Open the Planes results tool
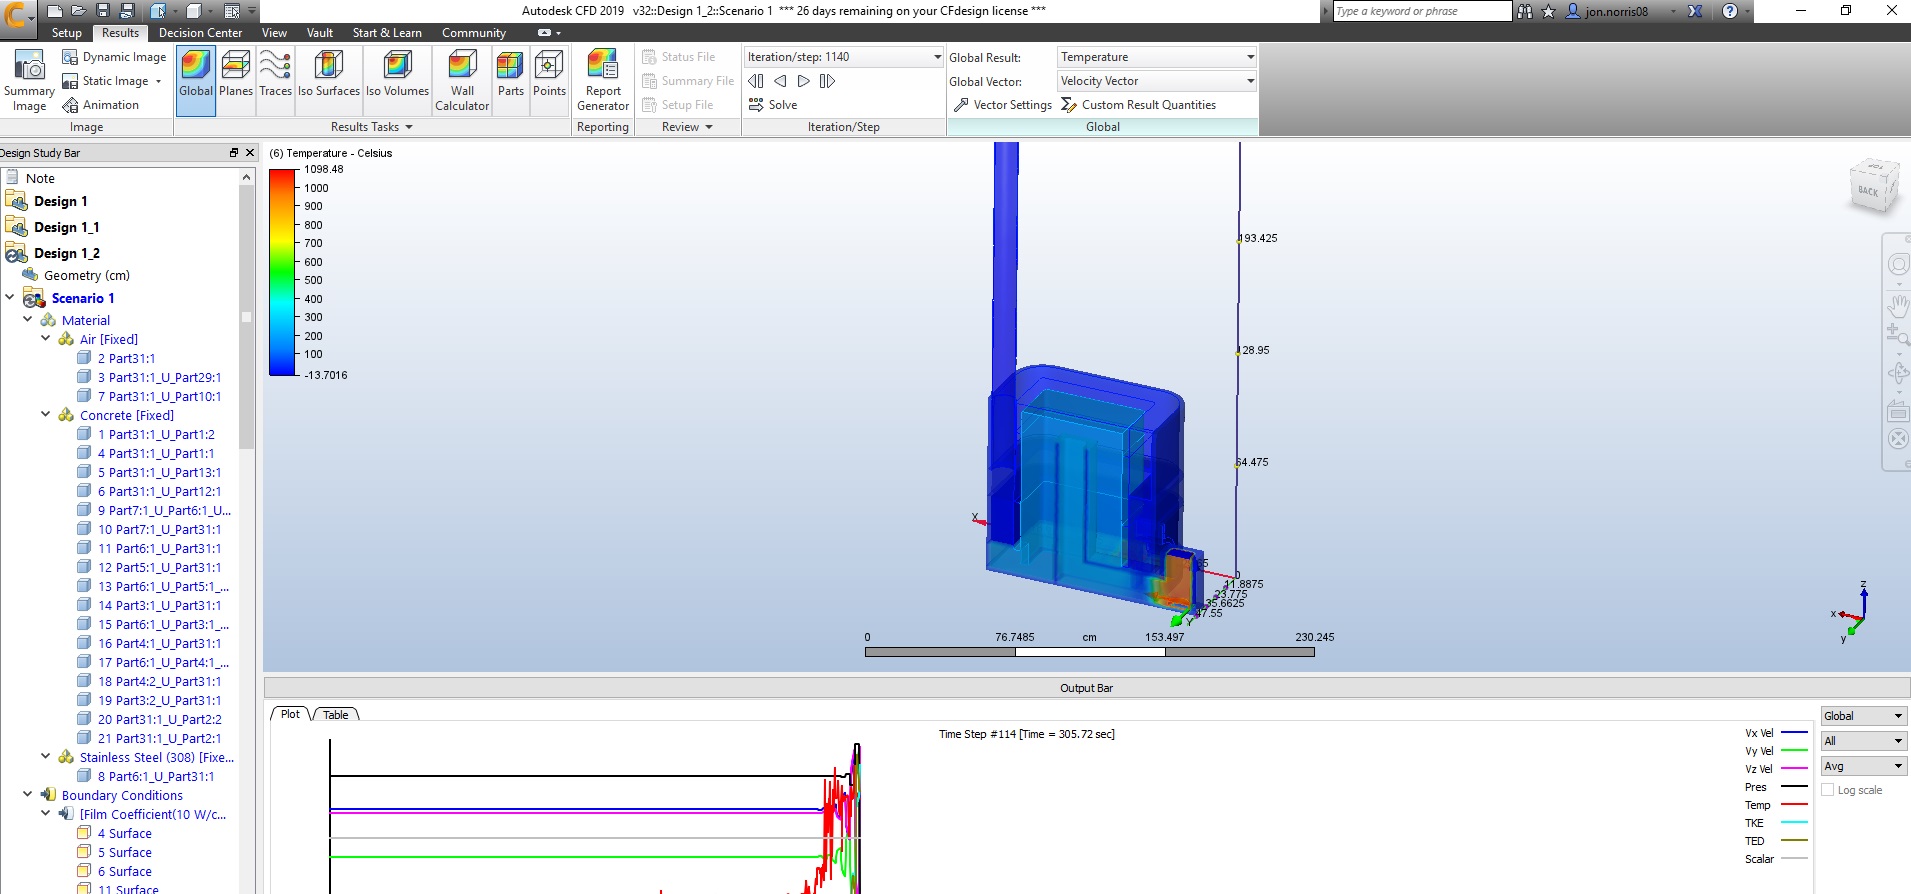This screenshot has height=894, width=1911. click(x=236, y=74)
